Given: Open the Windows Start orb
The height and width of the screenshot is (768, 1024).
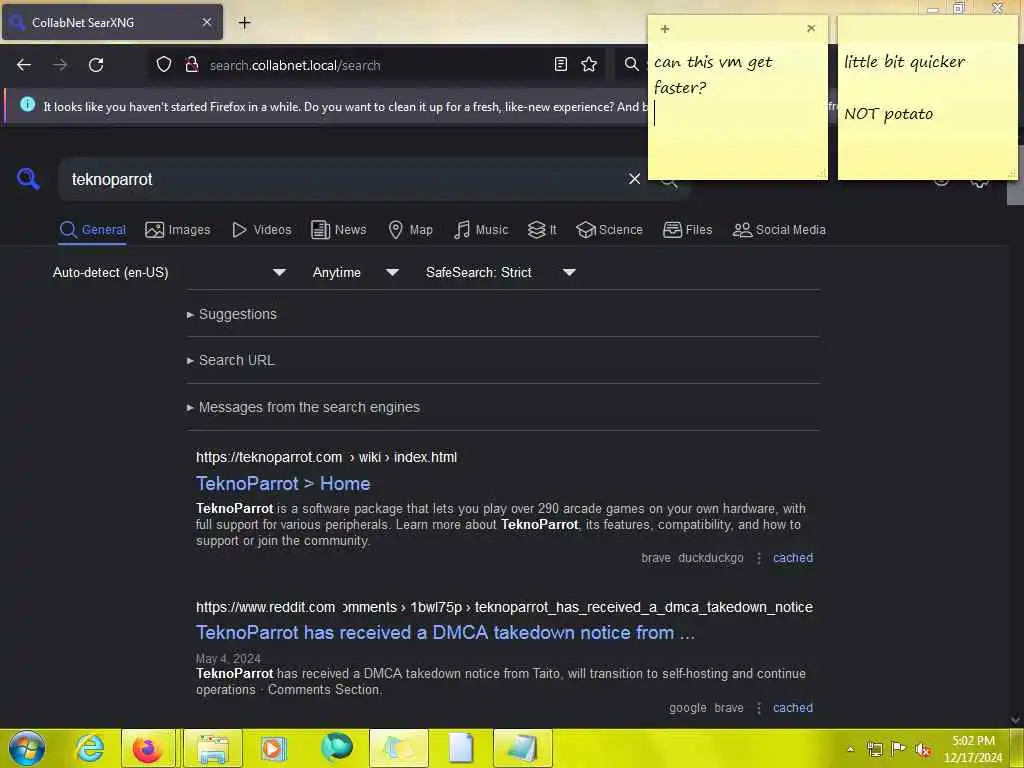Looking at the screenshot, I should 27,748.
